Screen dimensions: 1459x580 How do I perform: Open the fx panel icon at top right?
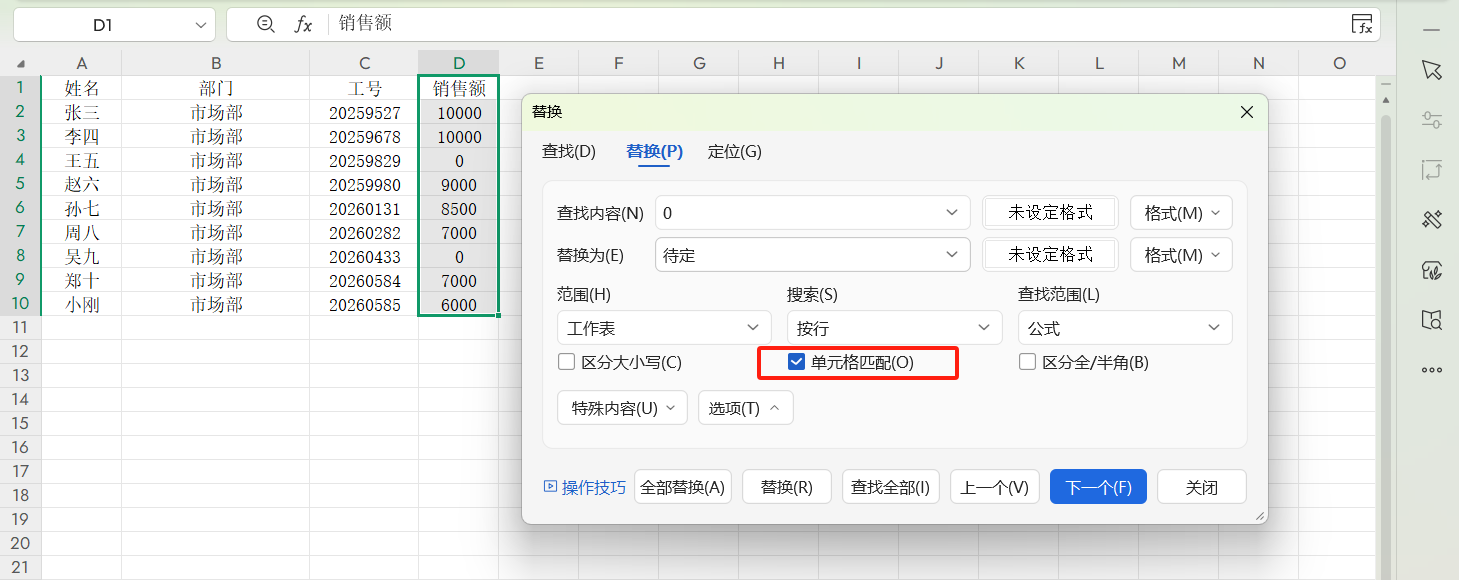pyautogui.click(x=1363, y=22)
